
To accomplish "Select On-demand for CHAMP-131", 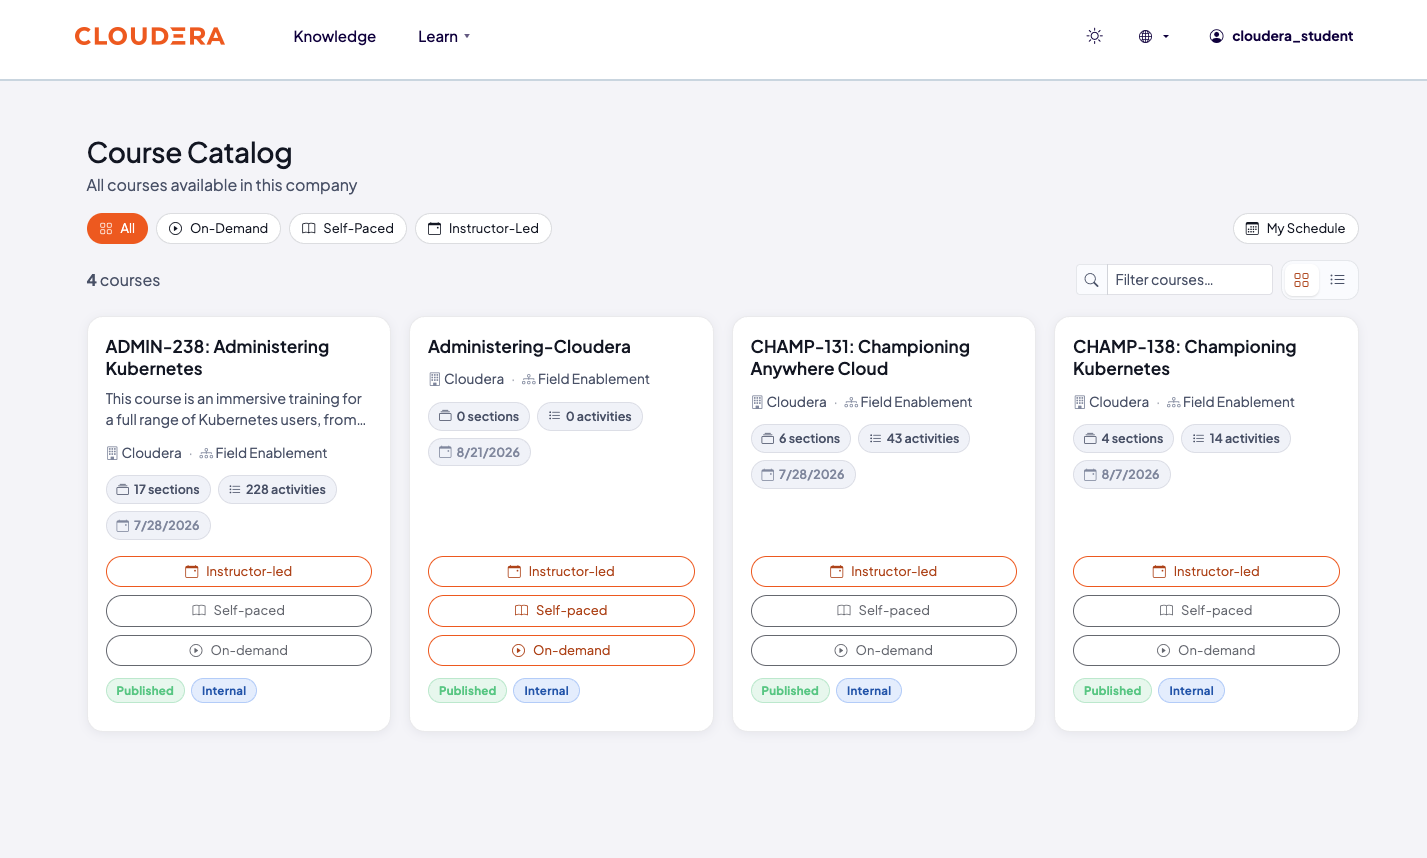I will [884, 650].
